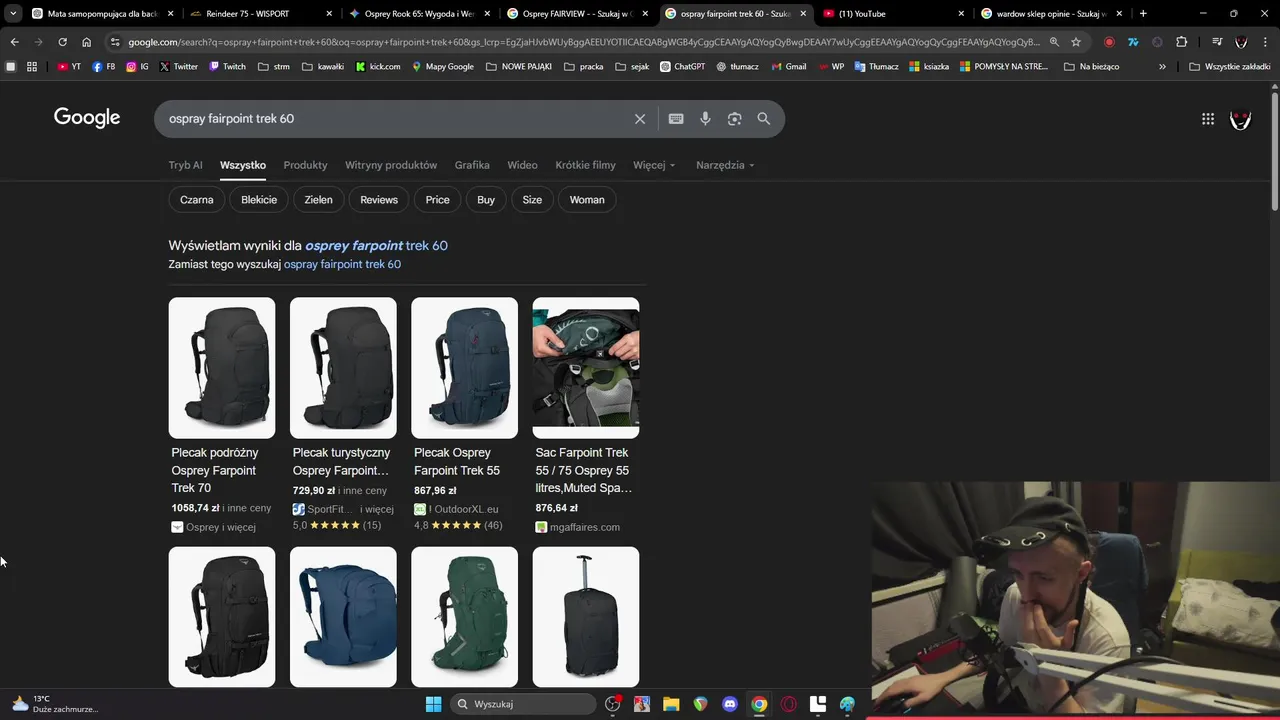Open the wheeled black luggage product image
1280x720 pixels.
click(586, 617)
